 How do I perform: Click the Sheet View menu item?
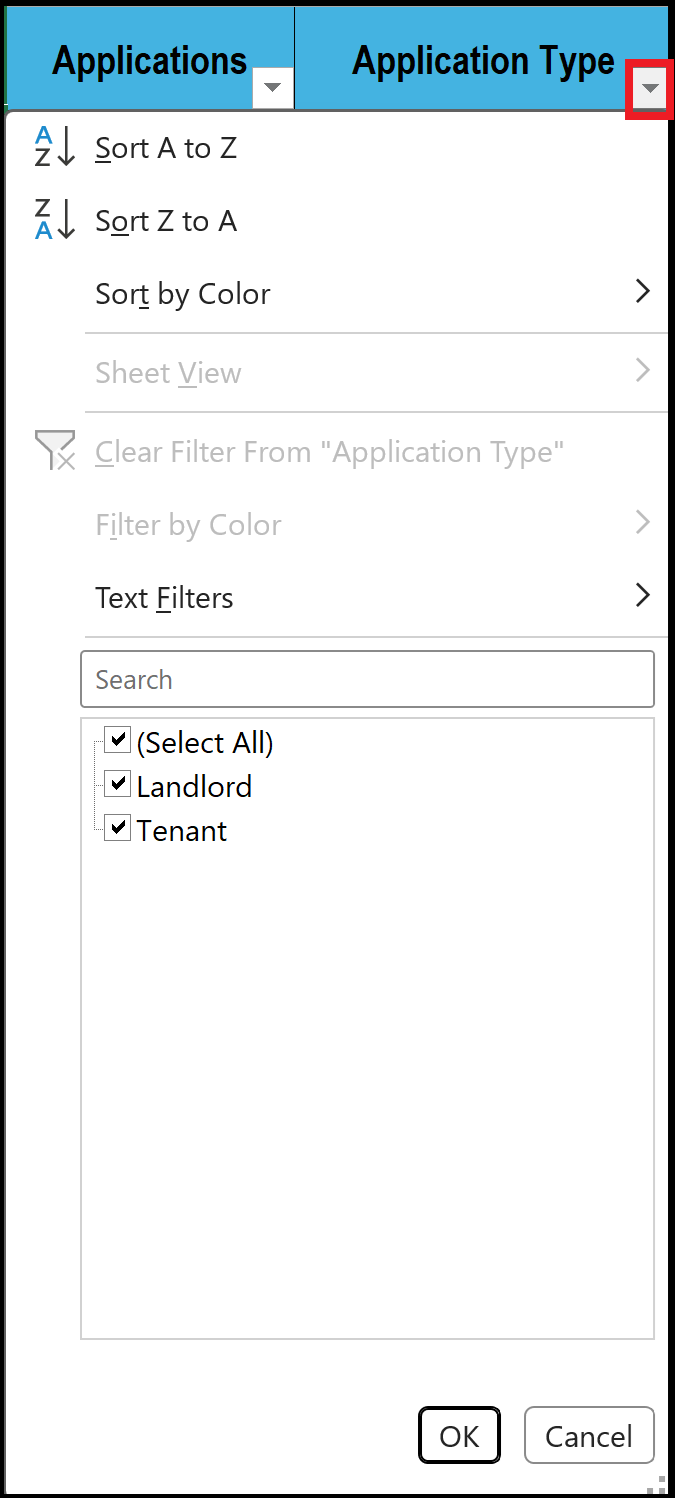click(168, 372)
